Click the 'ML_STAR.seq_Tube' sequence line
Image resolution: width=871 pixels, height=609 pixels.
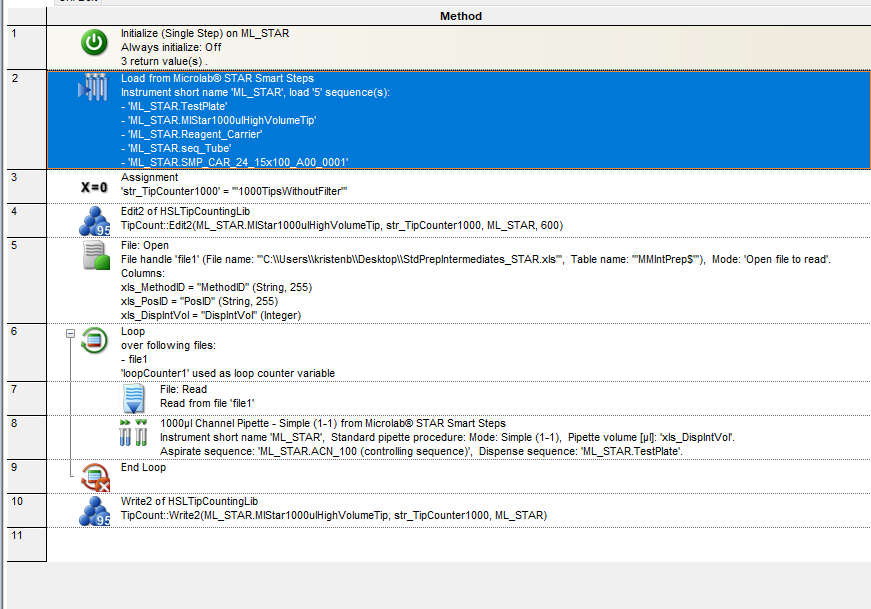[176, 148]
